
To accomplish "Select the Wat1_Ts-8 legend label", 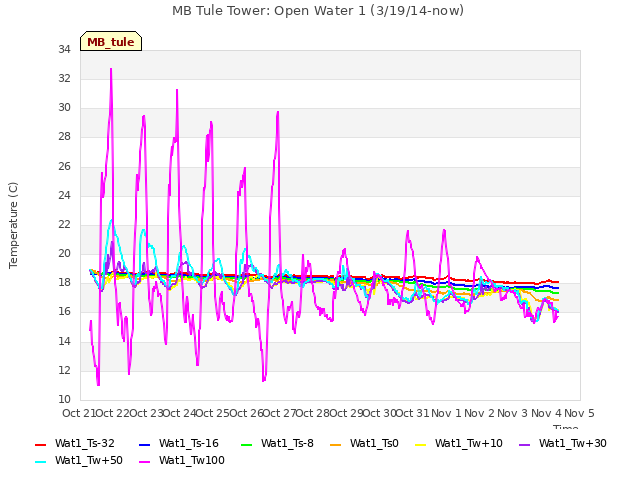I will [x=287, y=444].
